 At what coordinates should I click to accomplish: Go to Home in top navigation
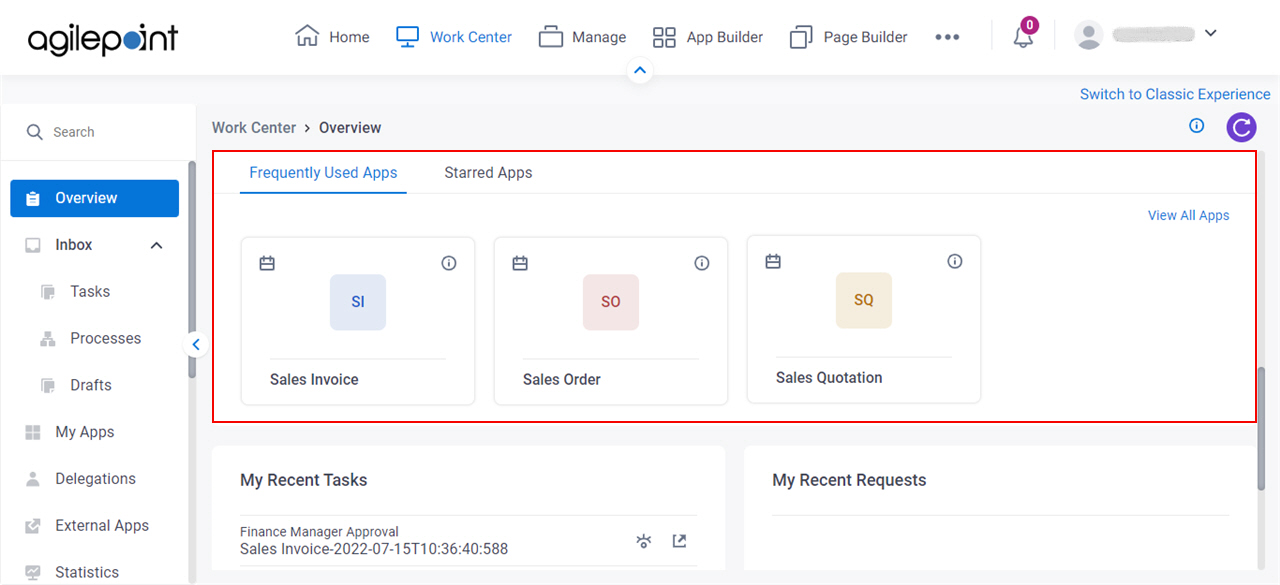332,37
